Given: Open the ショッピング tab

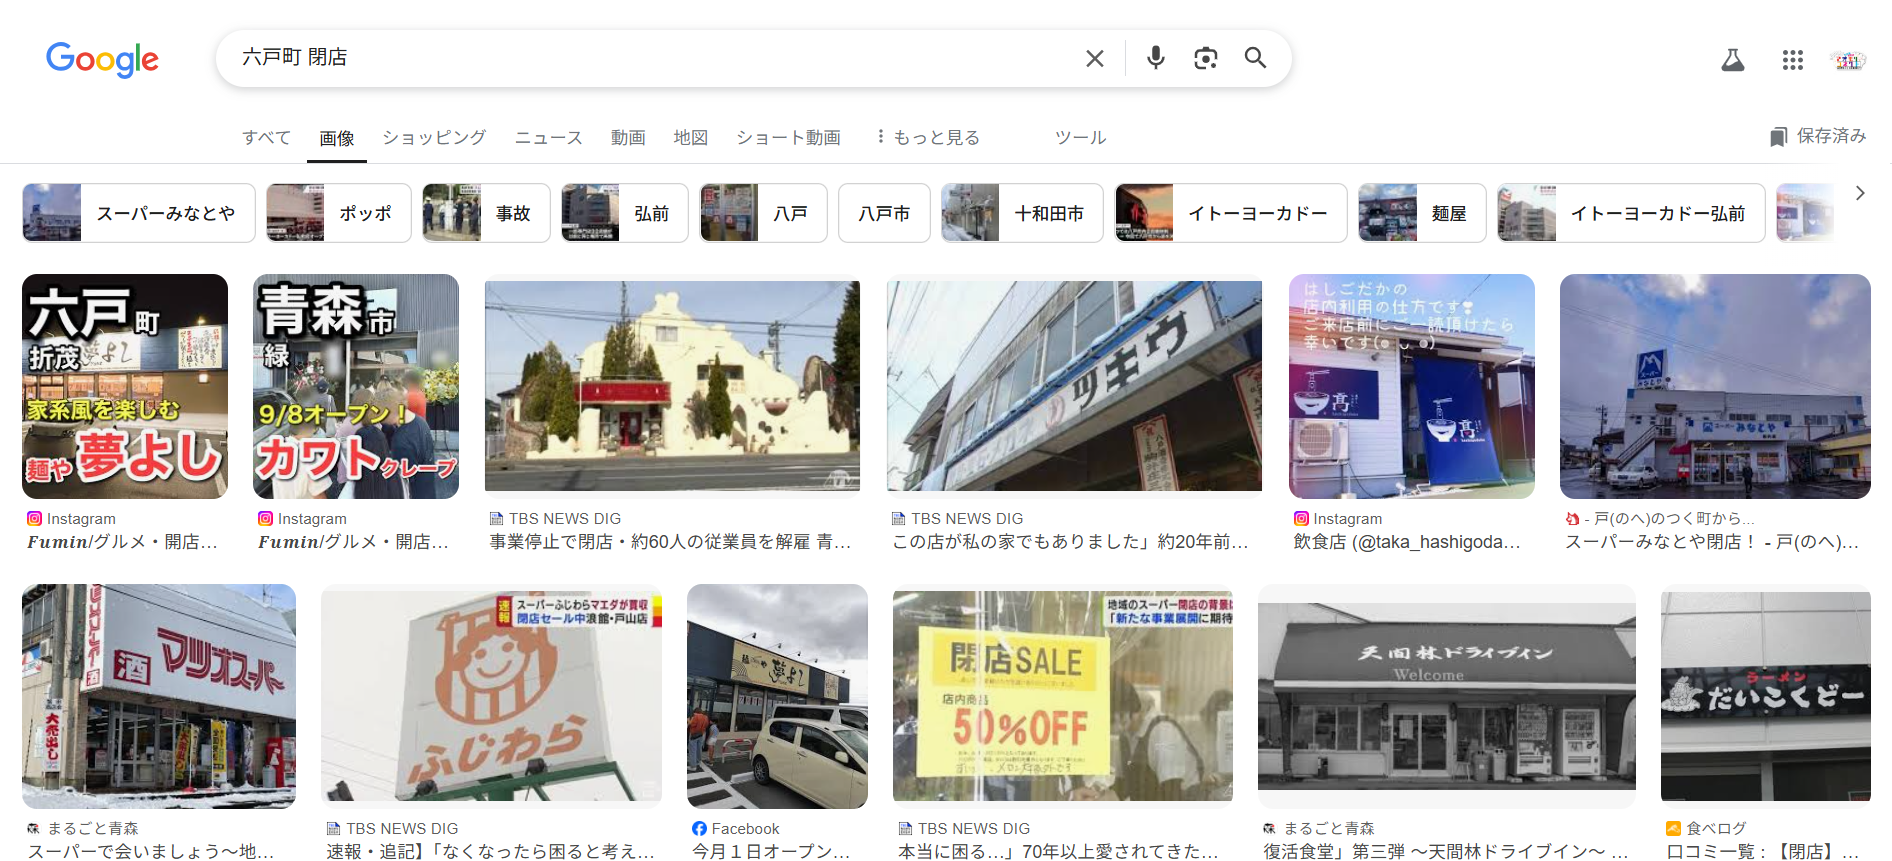Looking at the screenshot, I should [x=434, y=138].
